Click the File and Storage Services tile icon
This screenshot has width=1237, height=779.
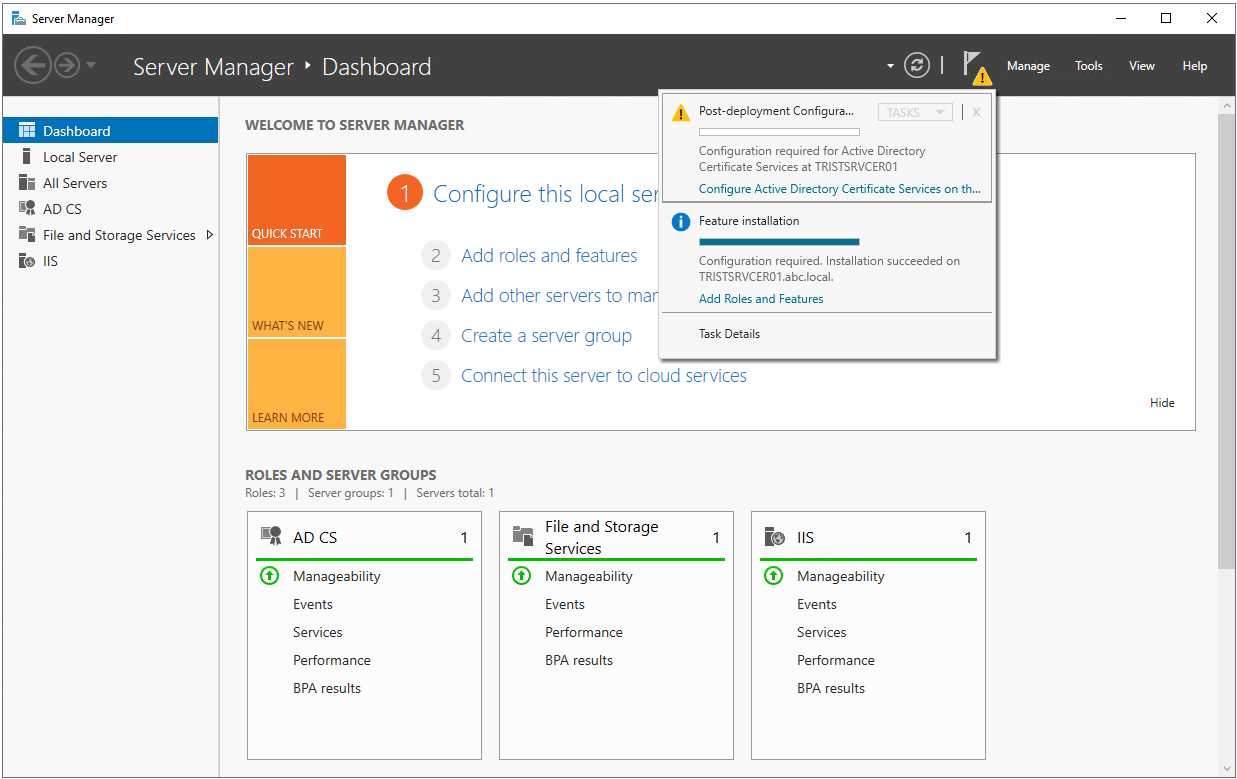pos(523,536)
